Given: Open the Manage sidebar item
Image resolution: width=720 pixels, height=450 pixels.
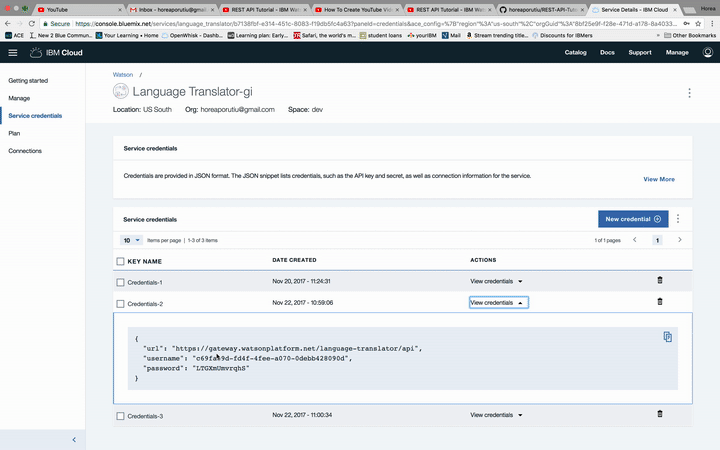Looking at the screenshot, I should [19, 98].
